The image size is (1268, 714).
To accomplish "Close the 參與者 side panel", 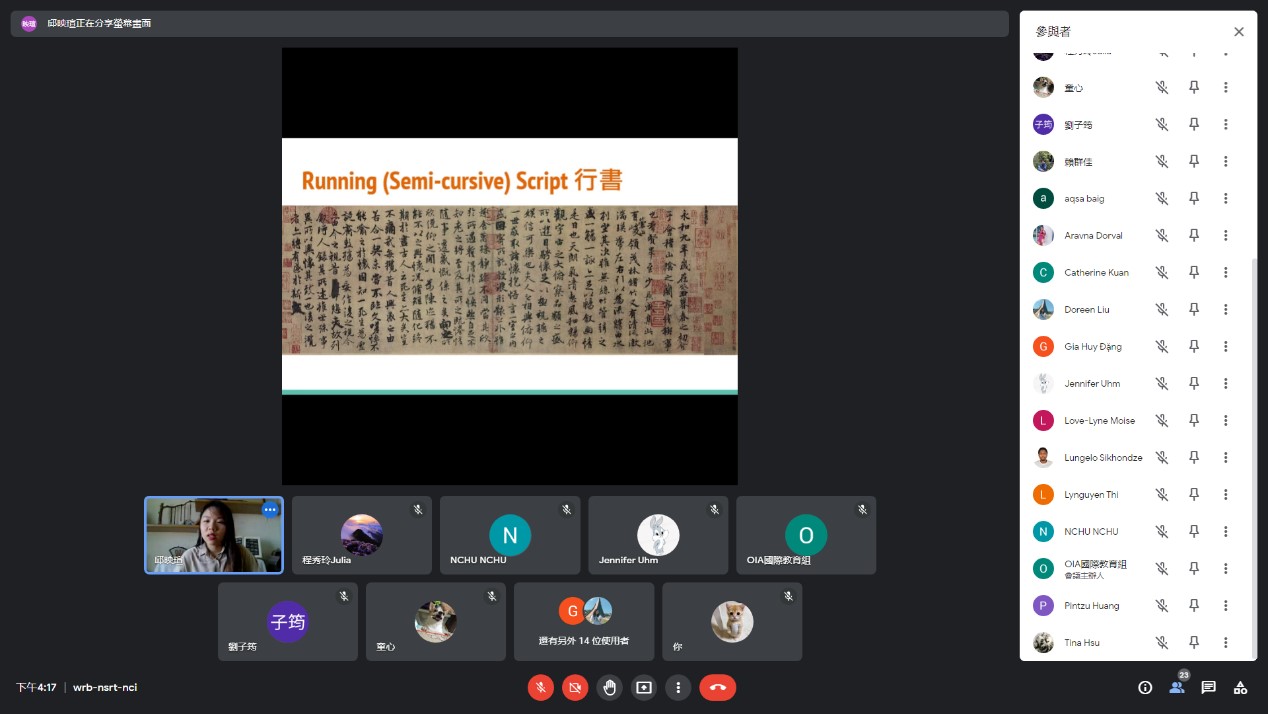I will pos(1239,32).
